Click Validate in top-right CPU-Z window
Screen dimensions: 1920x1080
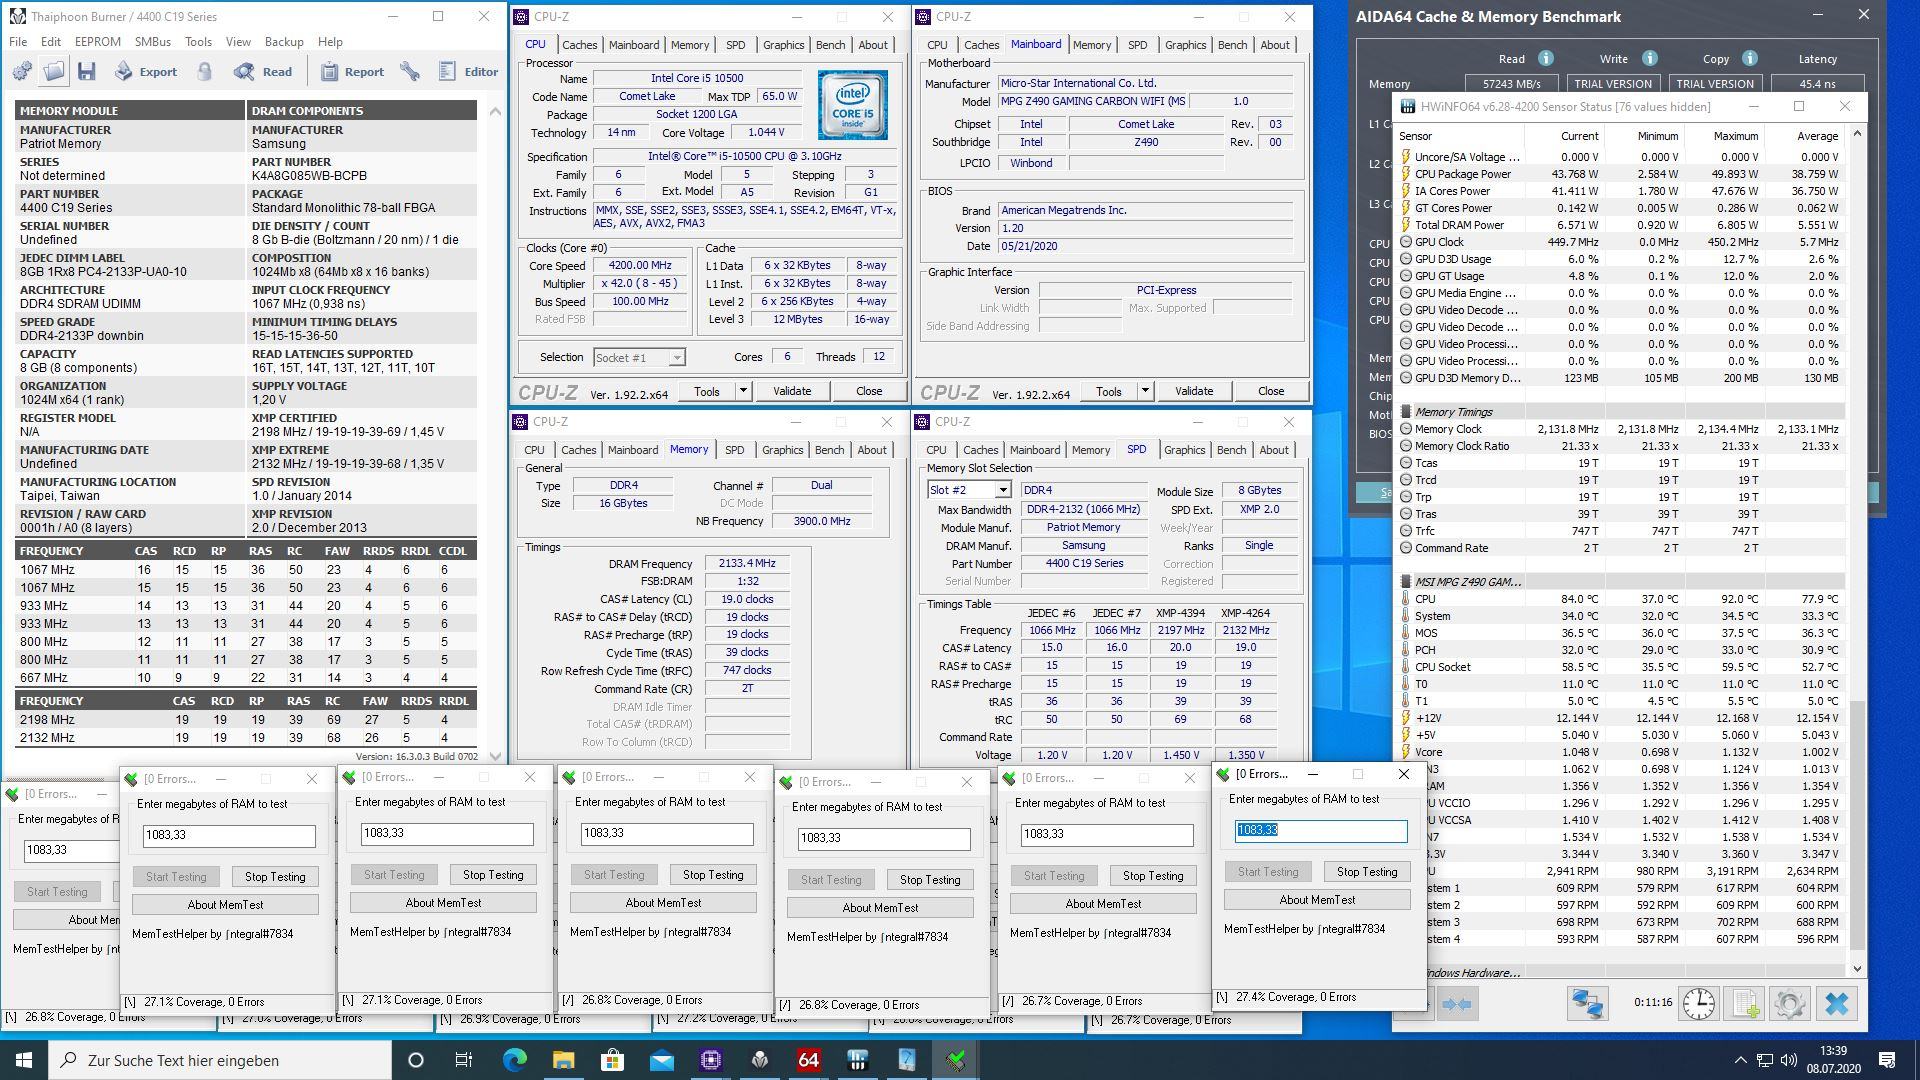point(1194,391)
